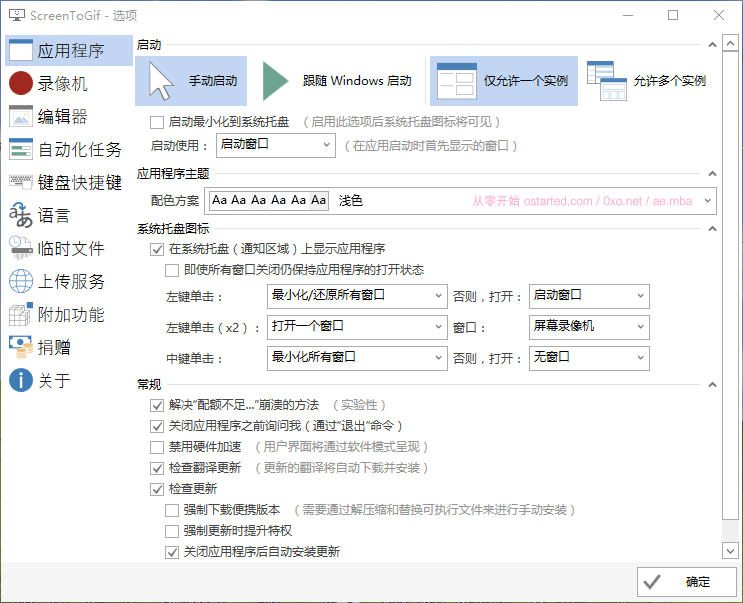Open the 附加功能 extras icon
This screenshot has height=603, width=743.
click(x=21, y=314)
